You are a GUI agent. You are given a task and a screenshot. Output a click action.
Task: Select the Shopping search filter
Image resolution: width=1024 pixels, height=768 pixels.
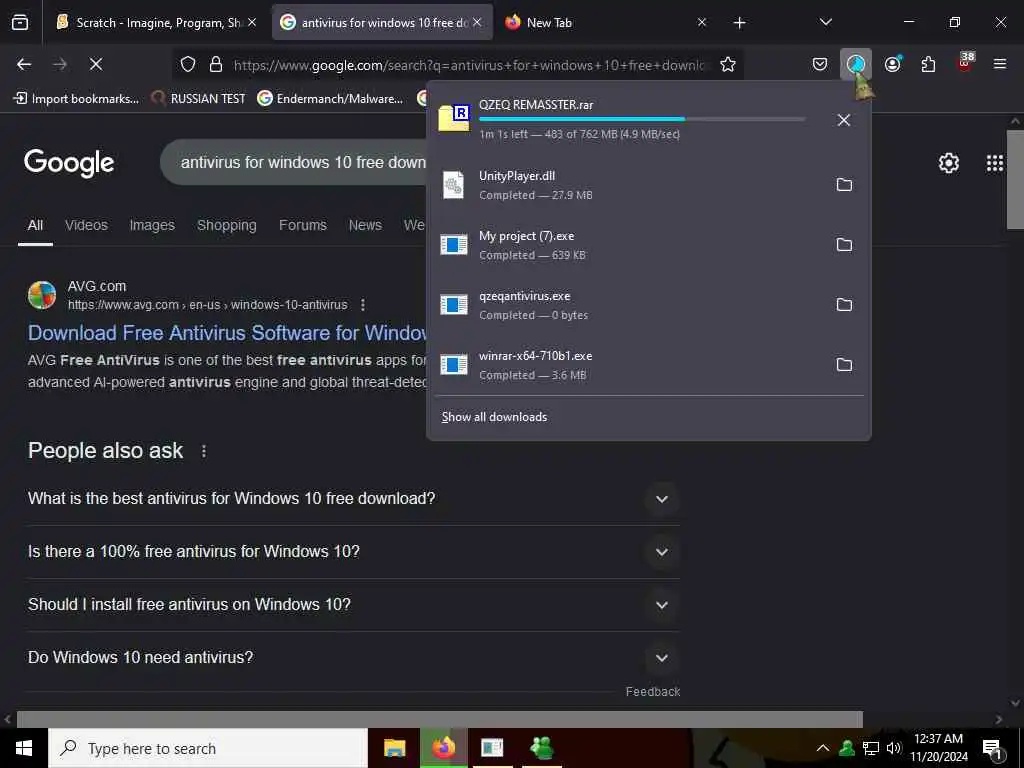pos(227,225)
